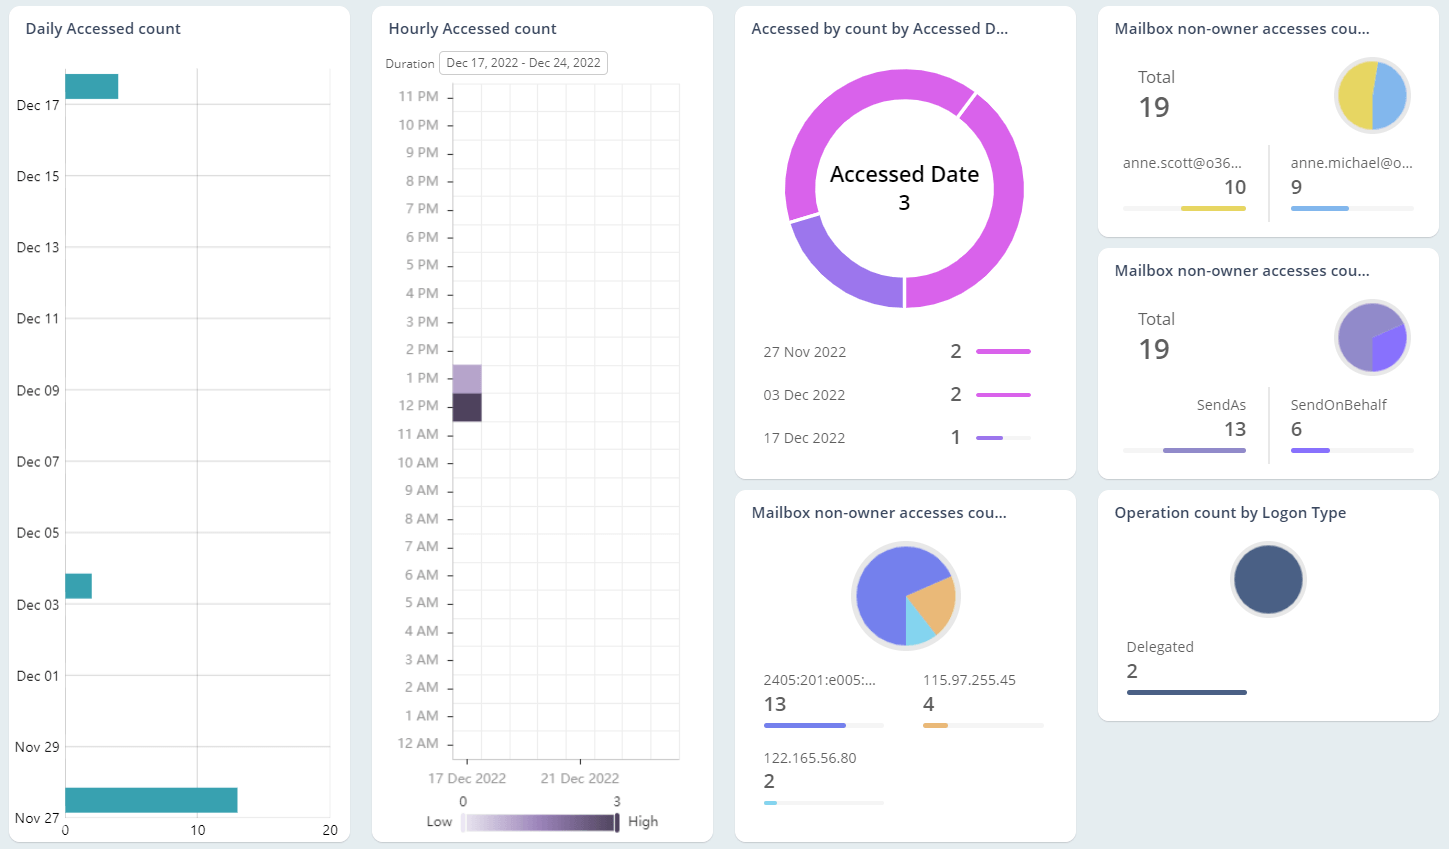Select the 17 Dec 2022 legend entry
Viewport: 1449px width, 849px height.
click(804, 438)
